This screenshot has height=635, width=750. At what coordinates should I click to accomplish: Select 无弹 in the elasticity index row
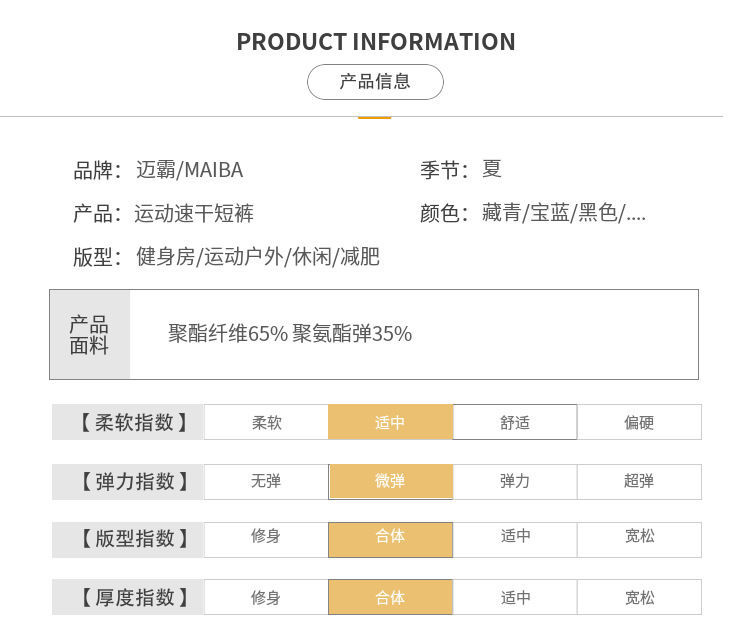click(x=266, y=482)
